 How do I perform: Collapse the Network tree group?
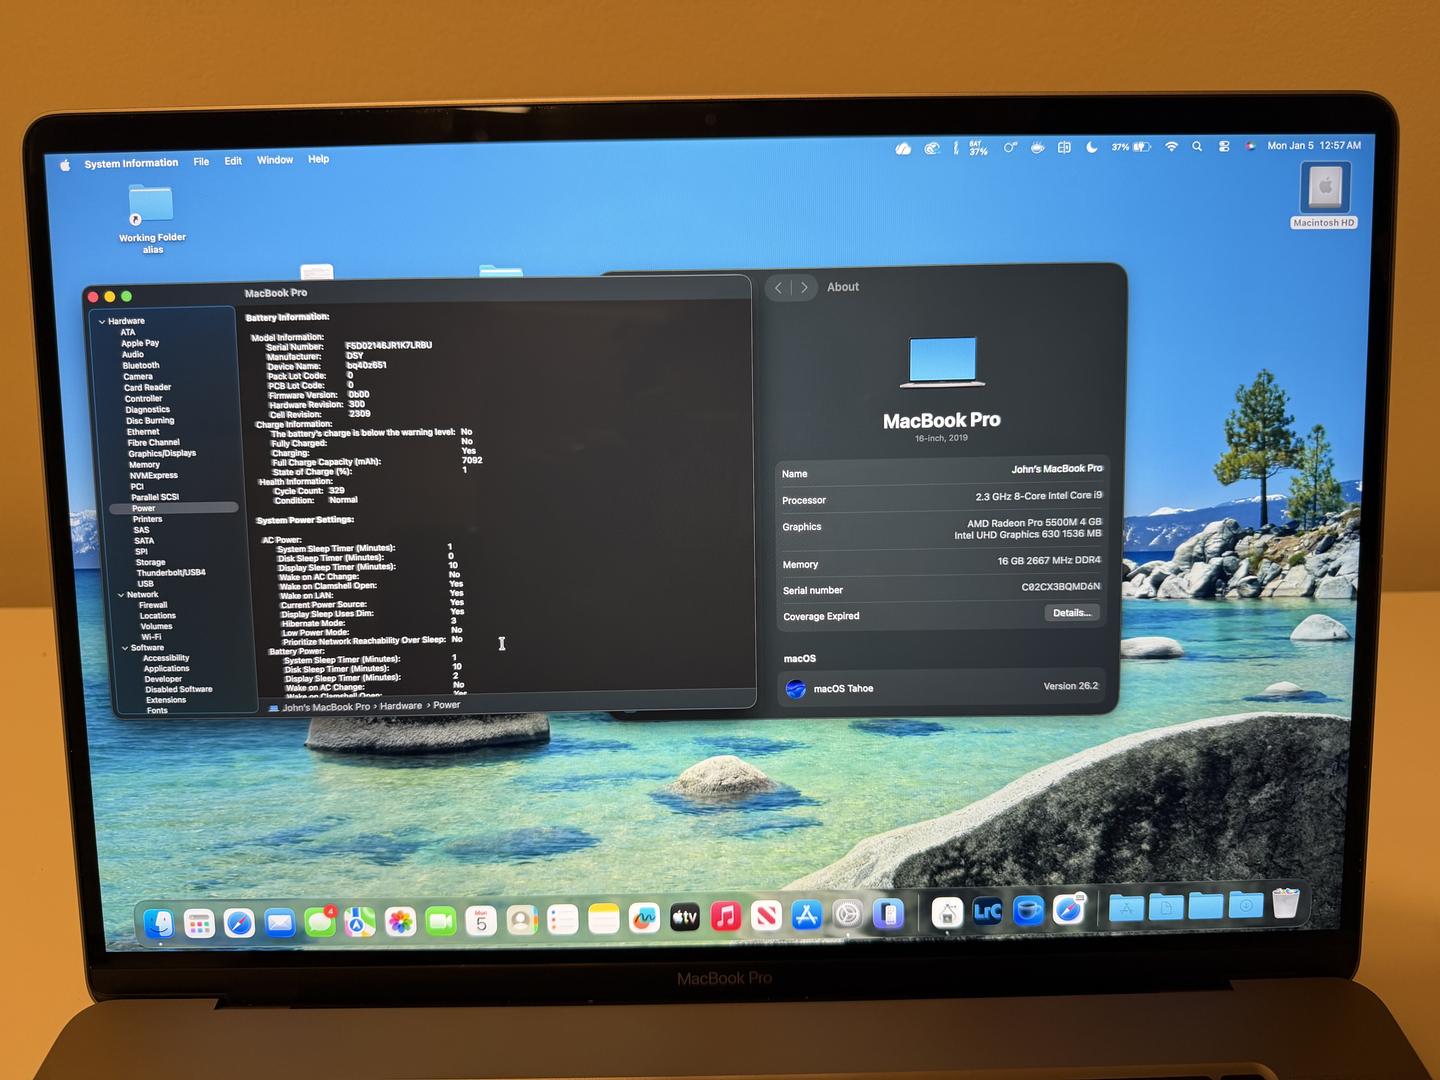(x=121, y=595)
